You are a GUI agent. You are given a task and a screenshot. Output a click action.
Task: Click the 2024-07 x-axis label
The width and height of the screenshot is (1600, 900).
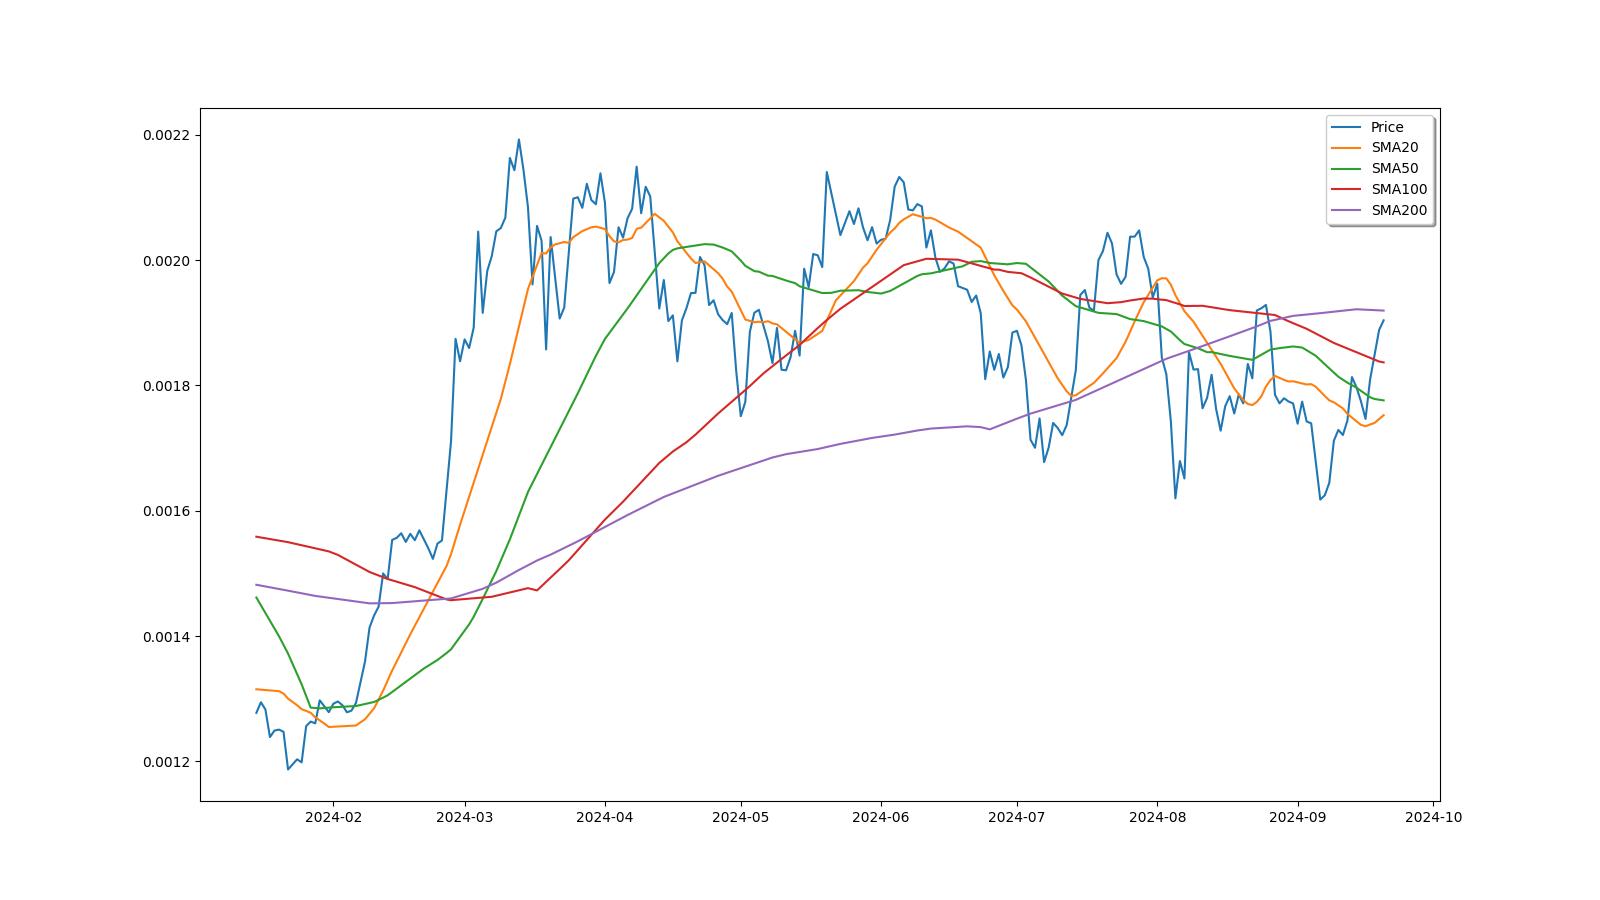(x=1017, y=817)
